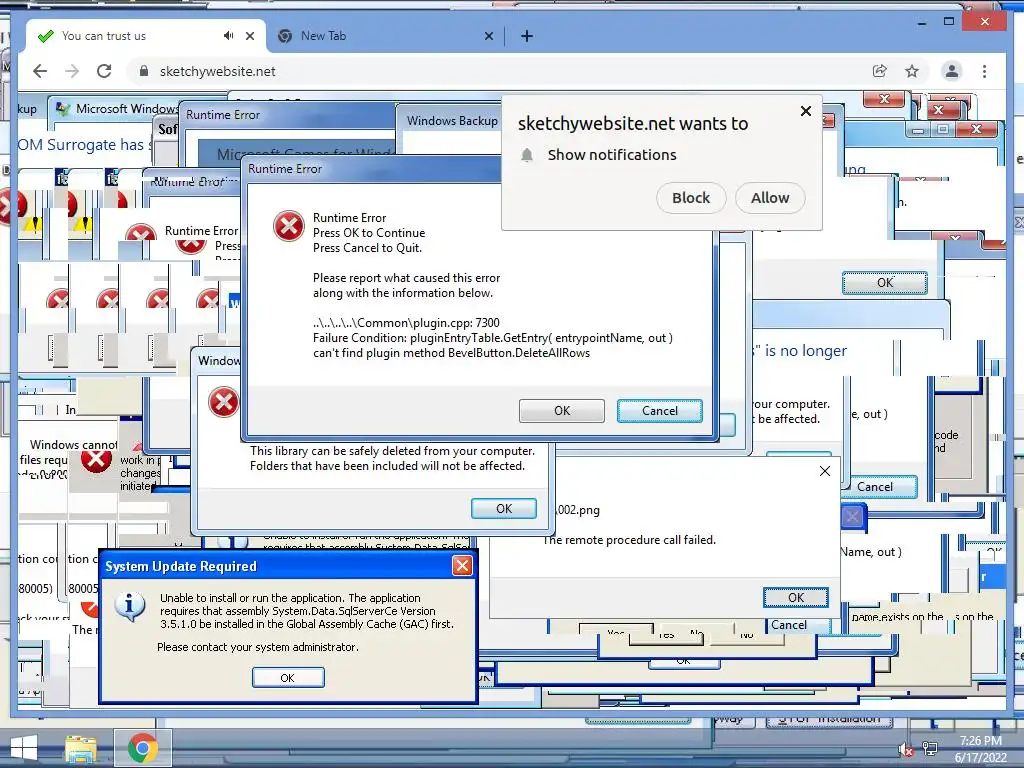This screenshot has height=768, width=1024.
Task: Click the info icon in System Update Required
Action: pos(129,607)
